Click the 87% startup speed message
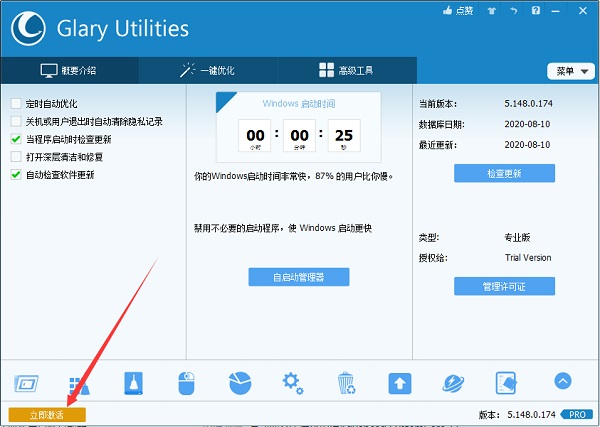600x427 pixels. click(x=293, y=176)
